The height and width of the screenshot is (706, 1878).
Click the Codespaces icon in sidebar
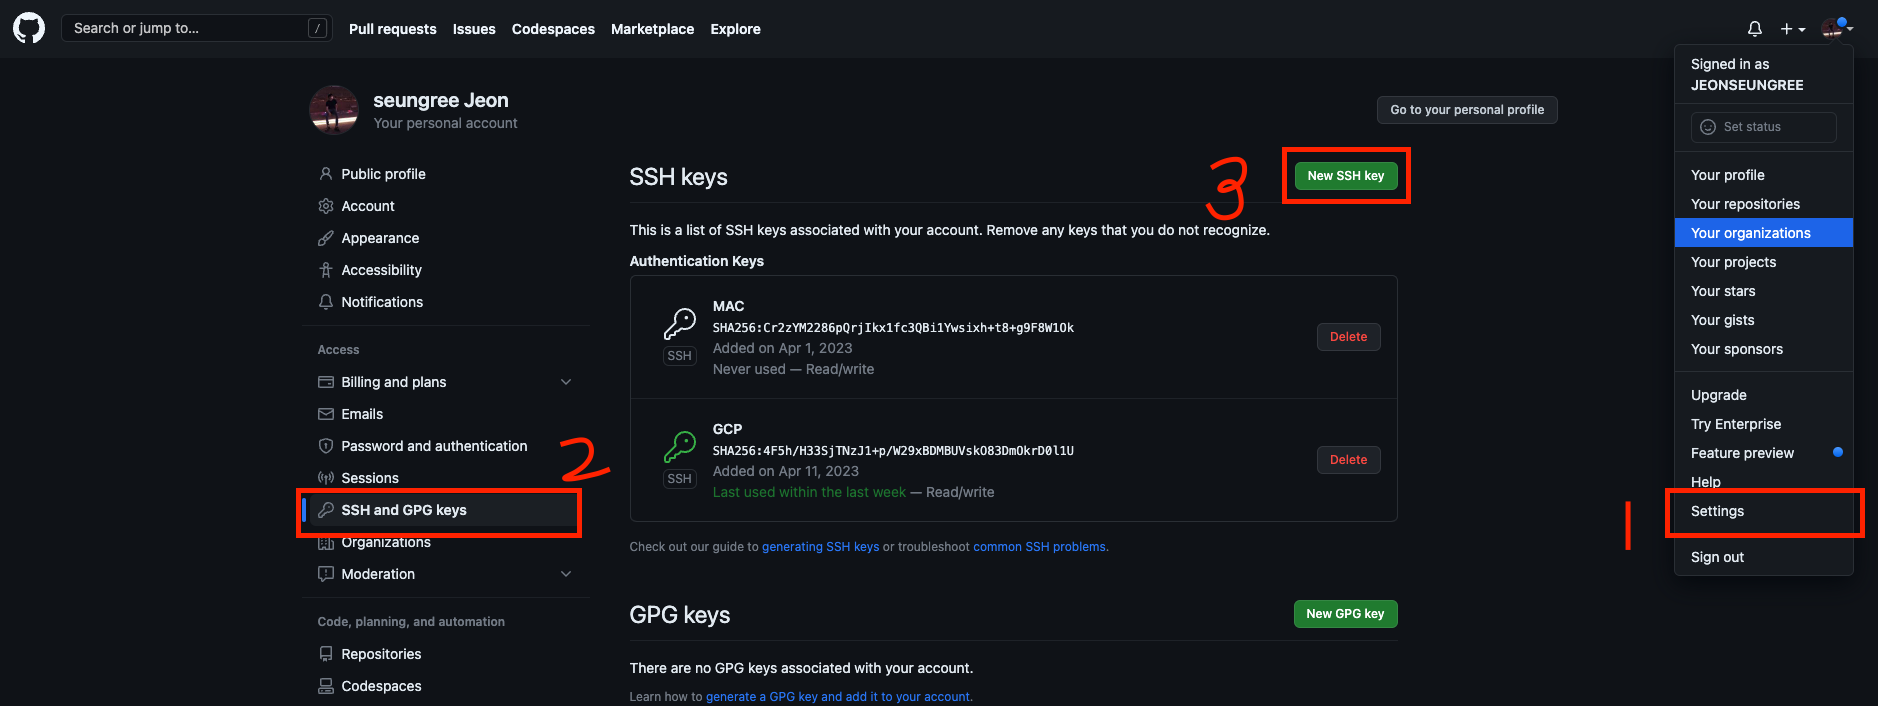[326, 686]
